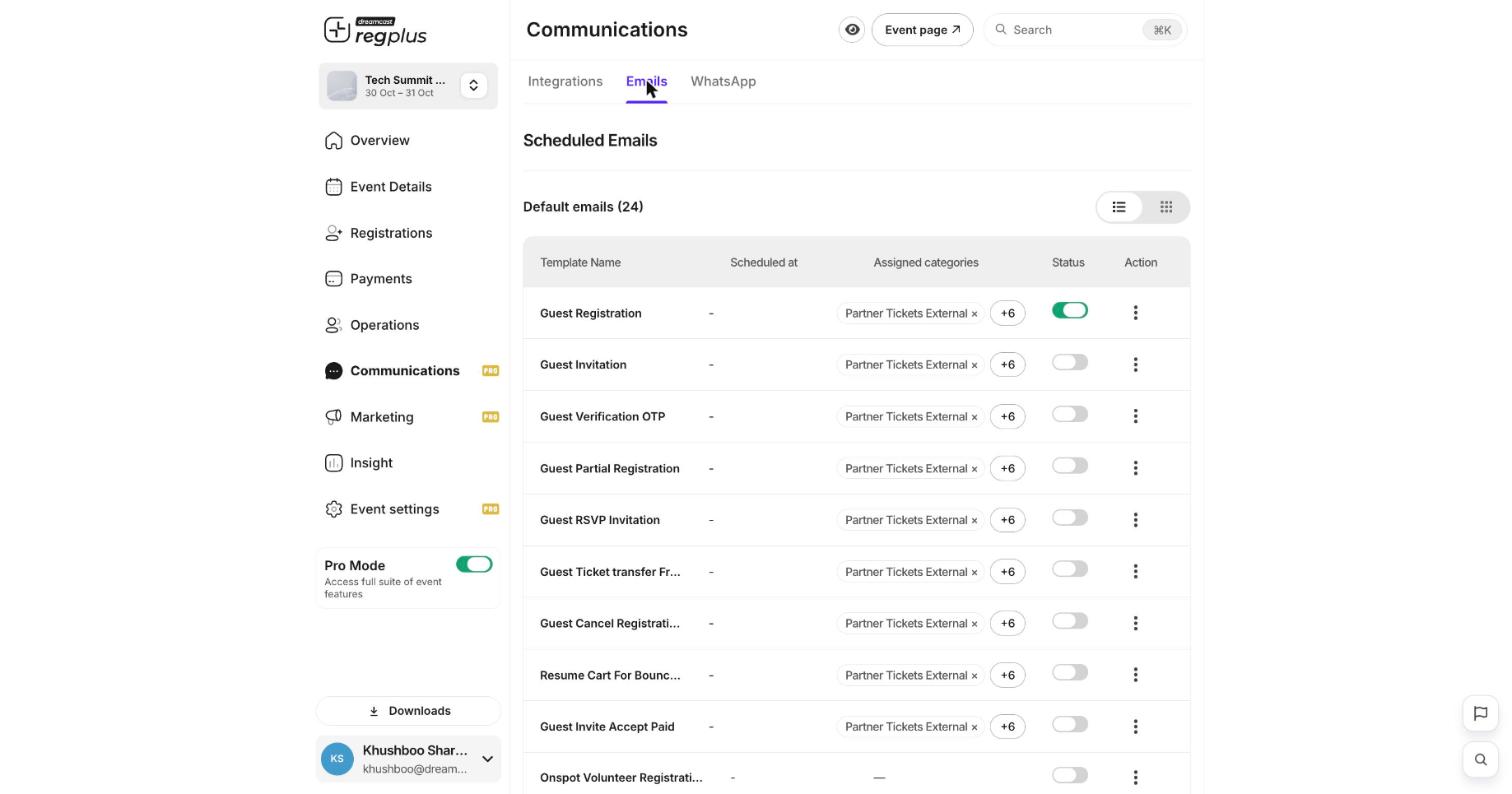1512x794 pixels.
Task: Select the Emails tab
Action: pyautogui.click(x=646, y=82)
